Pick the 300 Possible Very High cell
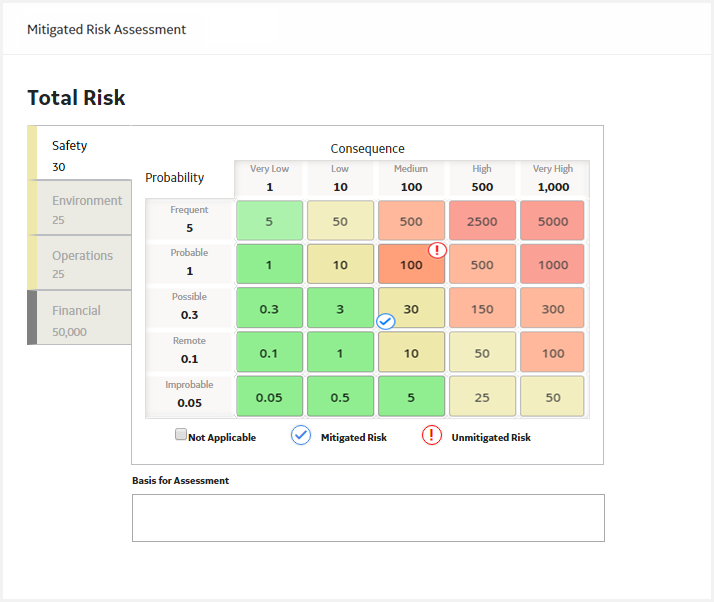The height and width of the screenshot is (602, 714). [552, 308]
